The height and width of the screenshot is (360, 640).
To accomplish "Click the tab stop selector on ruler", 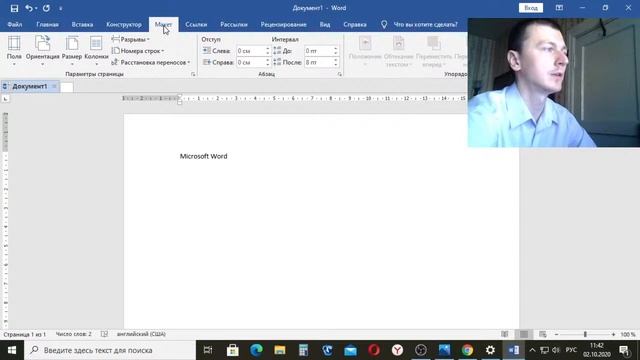I will pos(5,99).
